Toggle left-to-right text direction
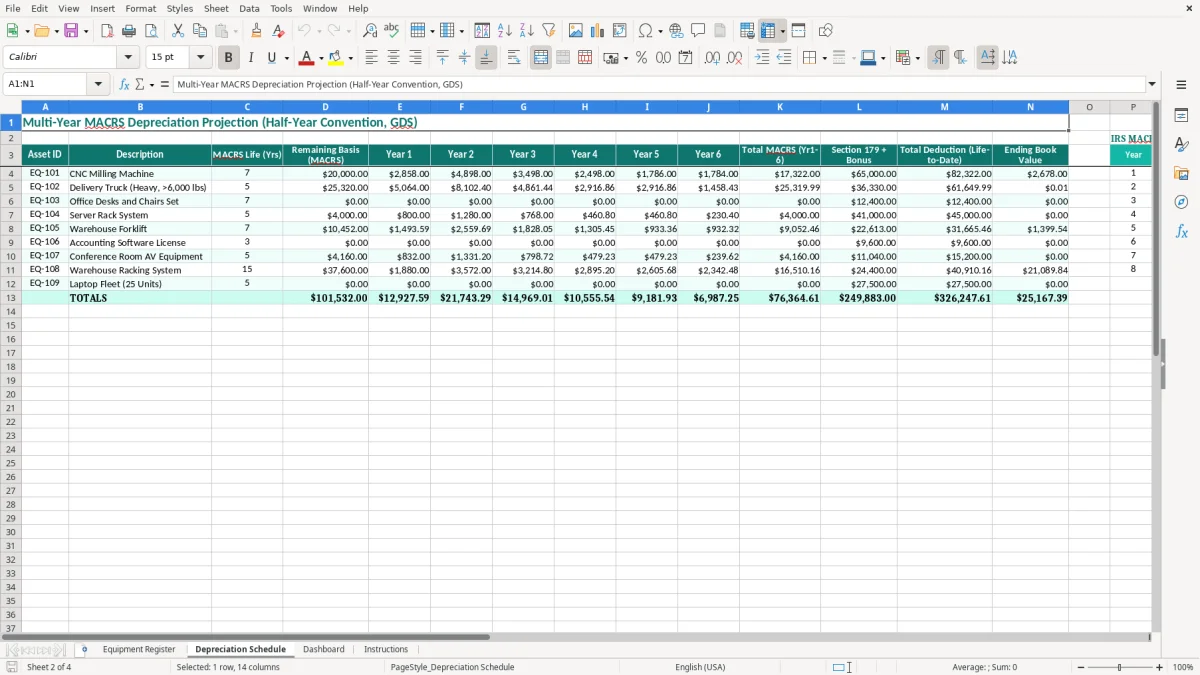Viewport: 1200px width, 675px height. coord(938,58)
